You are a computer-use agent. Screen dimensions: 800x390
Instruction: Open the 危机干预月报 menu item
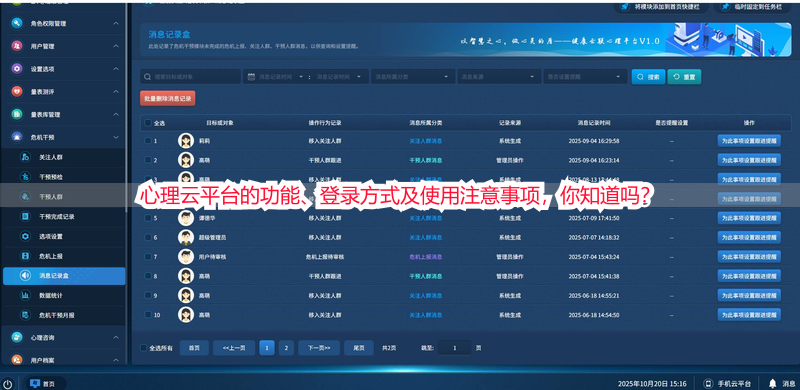click(64, 315)
